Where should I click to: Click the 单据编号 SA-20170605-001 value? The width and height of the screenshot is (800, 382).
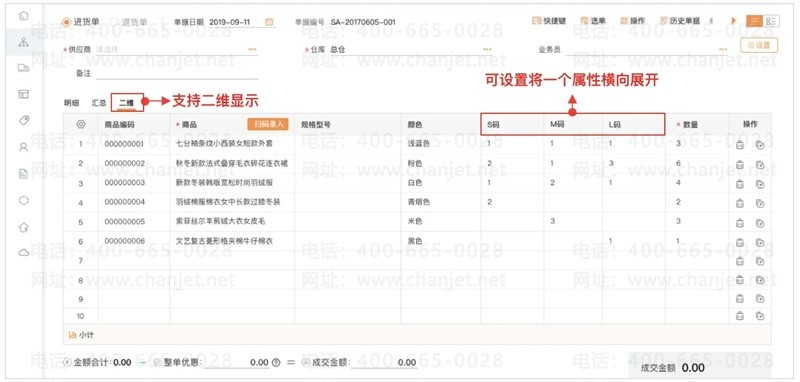(x=363, y=22)
